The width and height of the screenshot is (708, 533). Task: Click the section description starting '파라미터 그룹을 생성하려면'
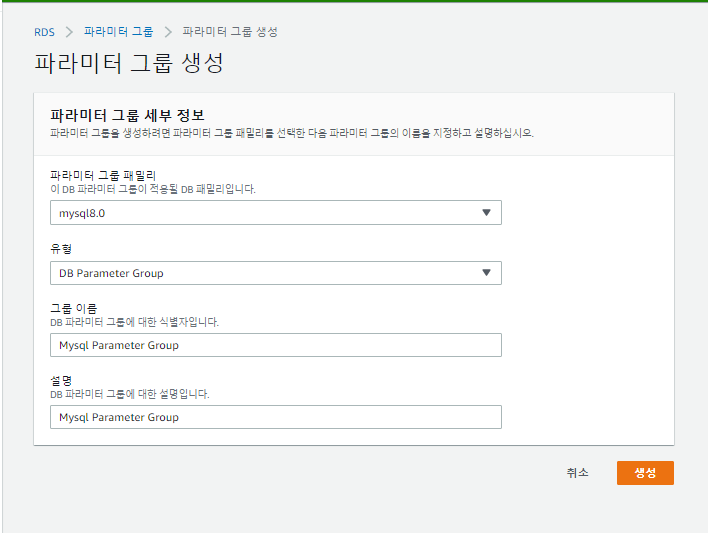292,133
